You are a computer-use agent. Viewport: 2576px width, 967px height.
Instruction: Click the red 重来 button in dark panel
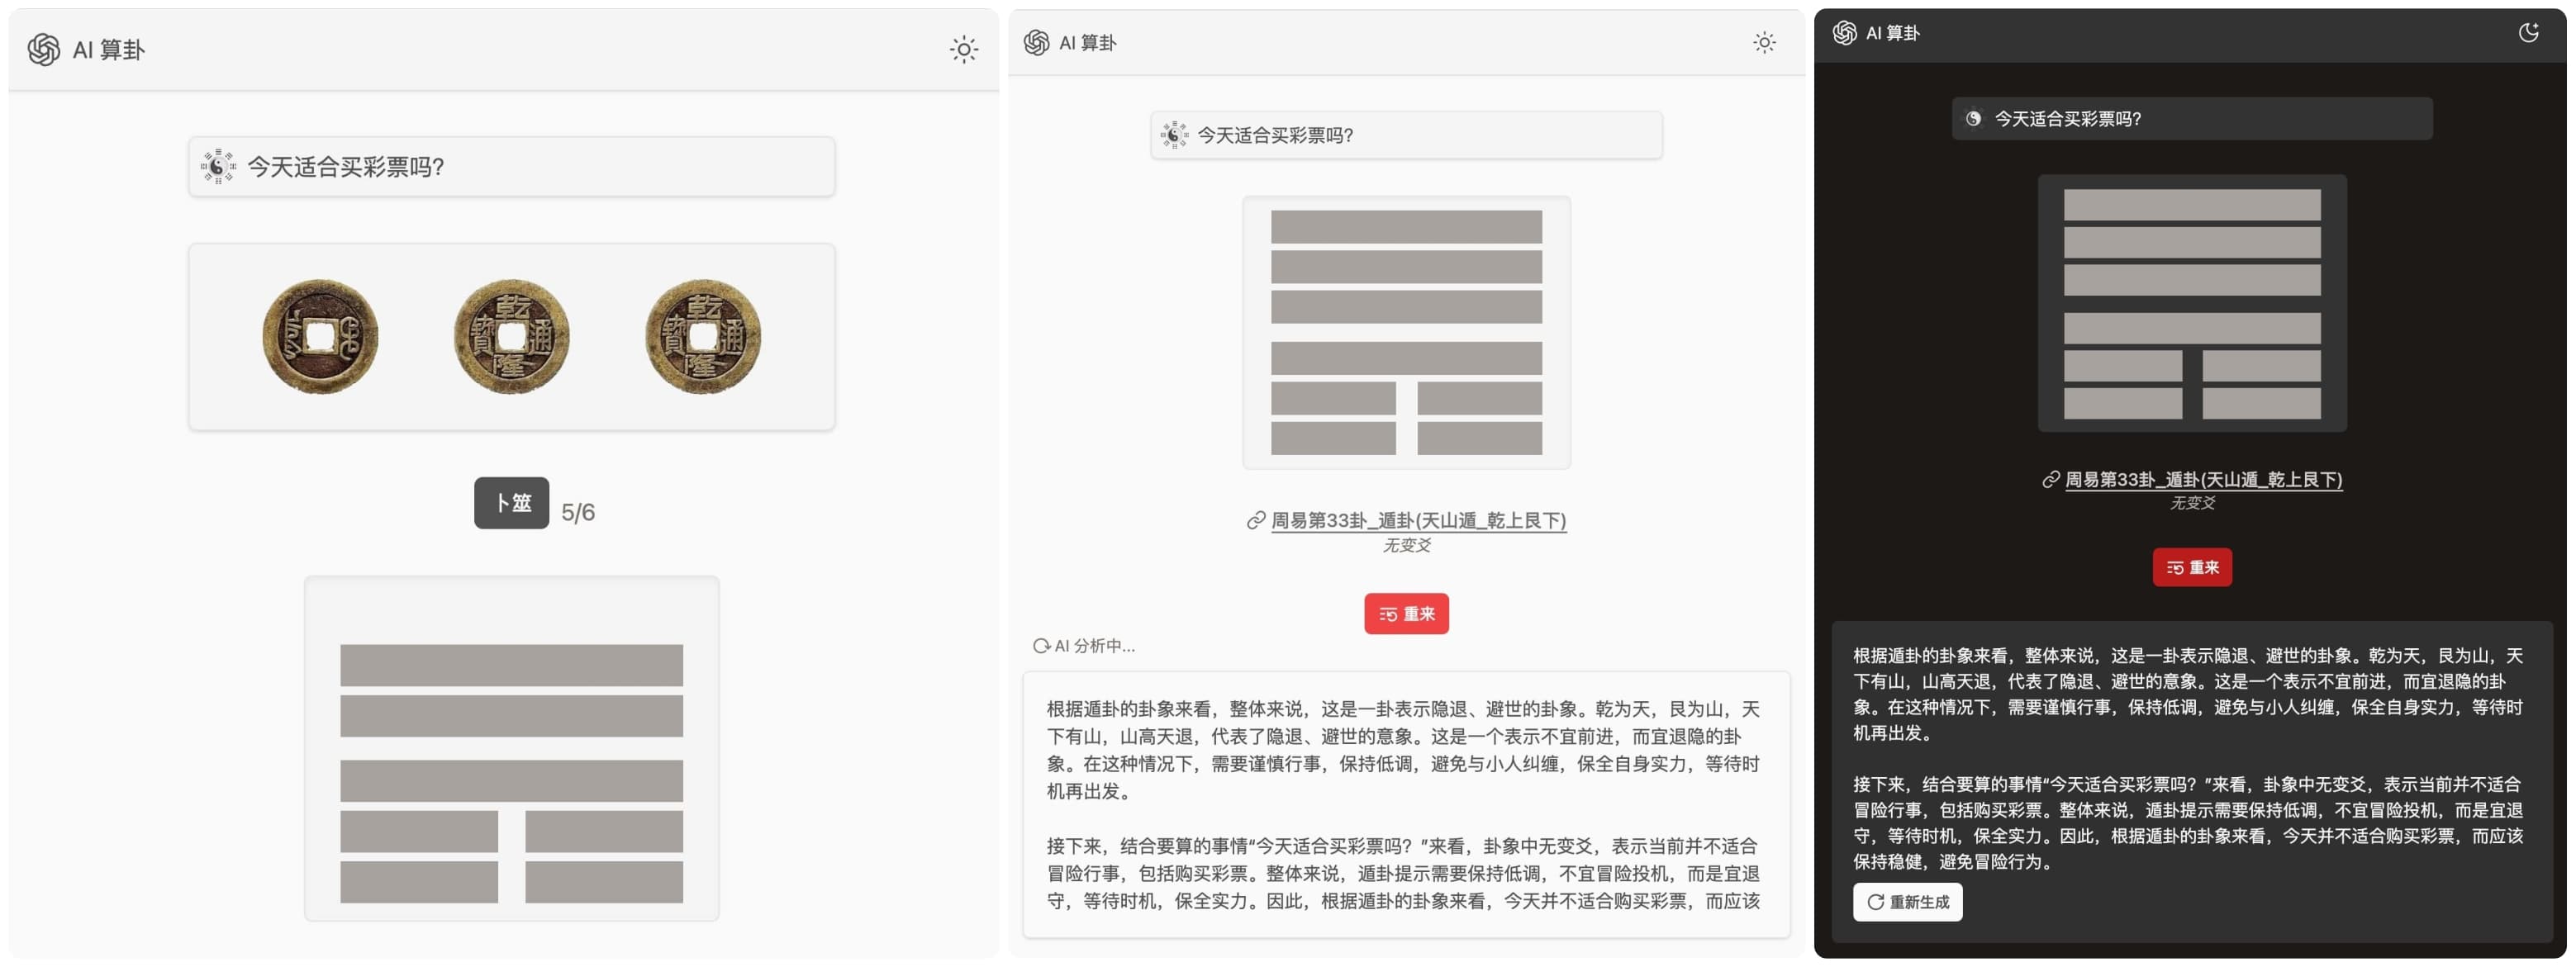point(2191,567)
